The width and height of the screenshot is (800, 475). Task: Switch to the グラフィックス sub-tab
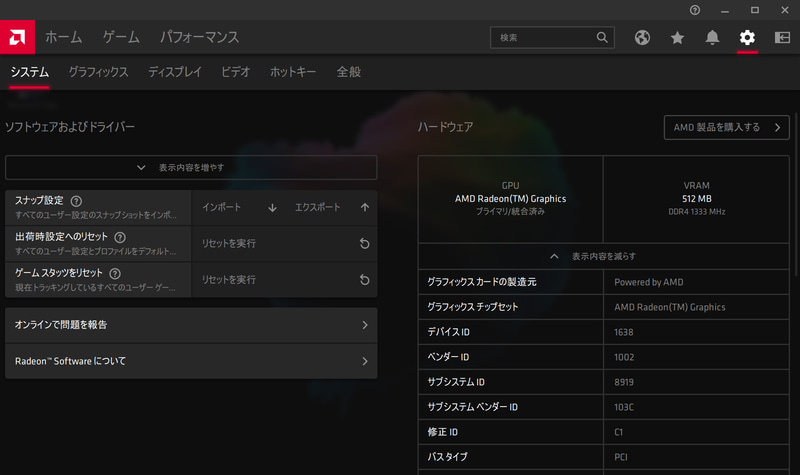(x=98, y=72)
